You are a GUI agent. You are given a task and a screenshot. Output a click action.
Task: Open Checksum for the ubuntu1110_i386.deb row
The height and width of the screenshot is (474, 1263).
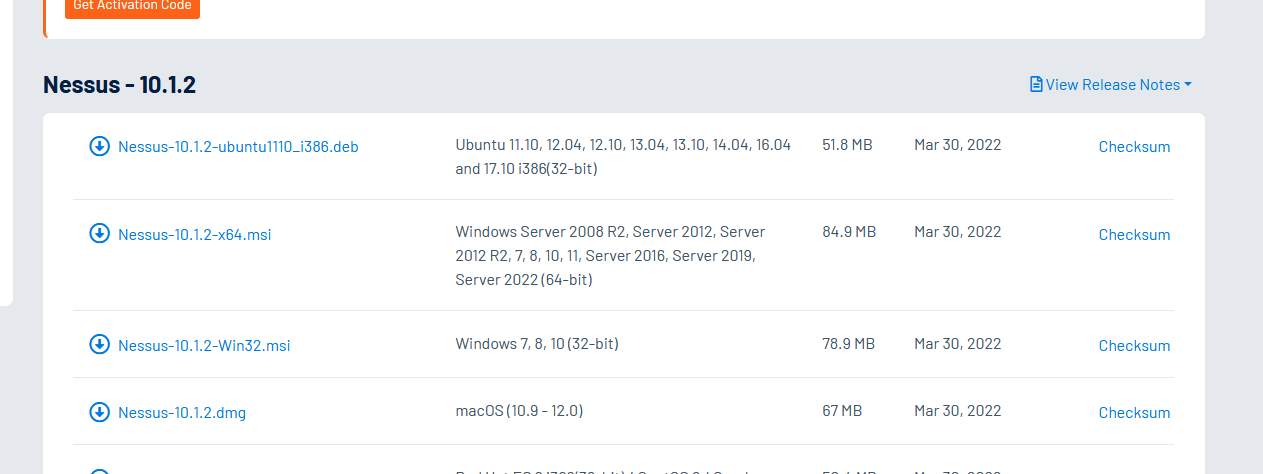pos(1134,147)
